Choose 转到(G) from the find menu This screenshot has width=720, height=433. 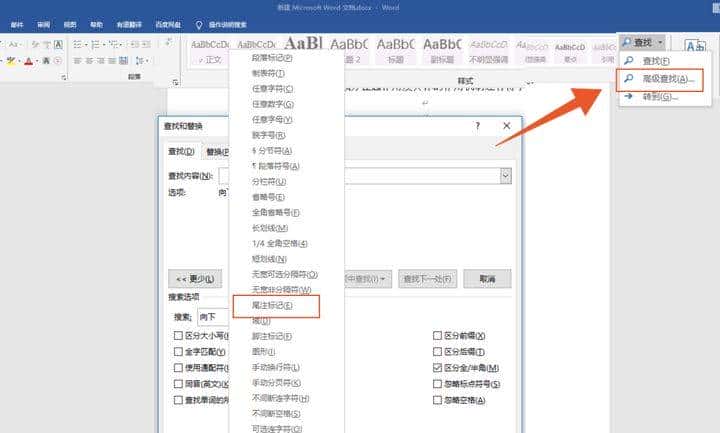[x=660, y=96]
